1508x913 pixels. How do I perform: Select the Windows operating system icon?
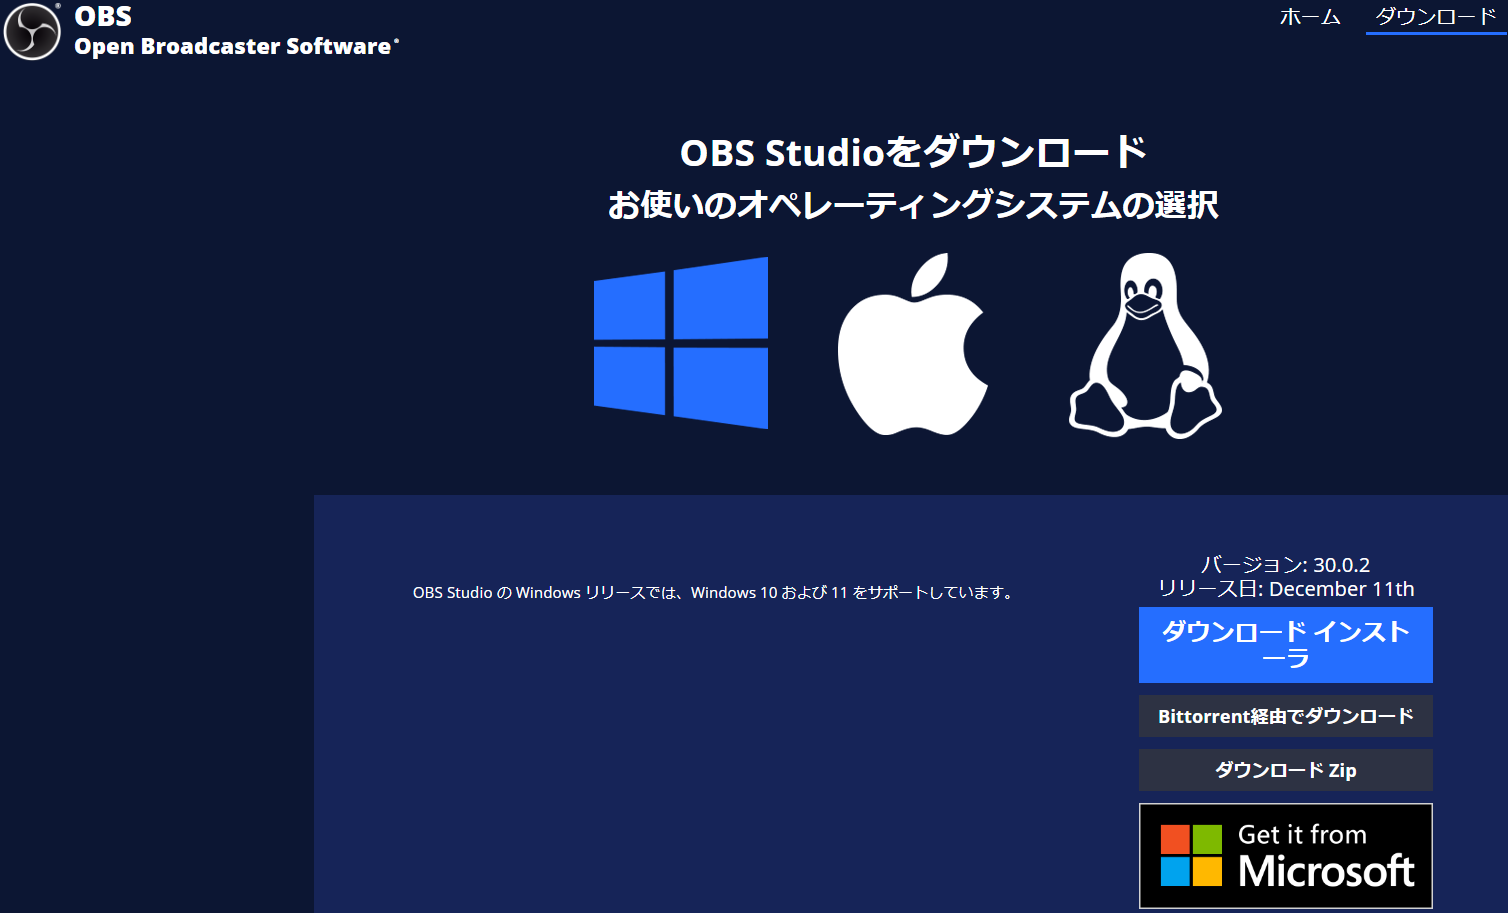(x=680, y=343)
